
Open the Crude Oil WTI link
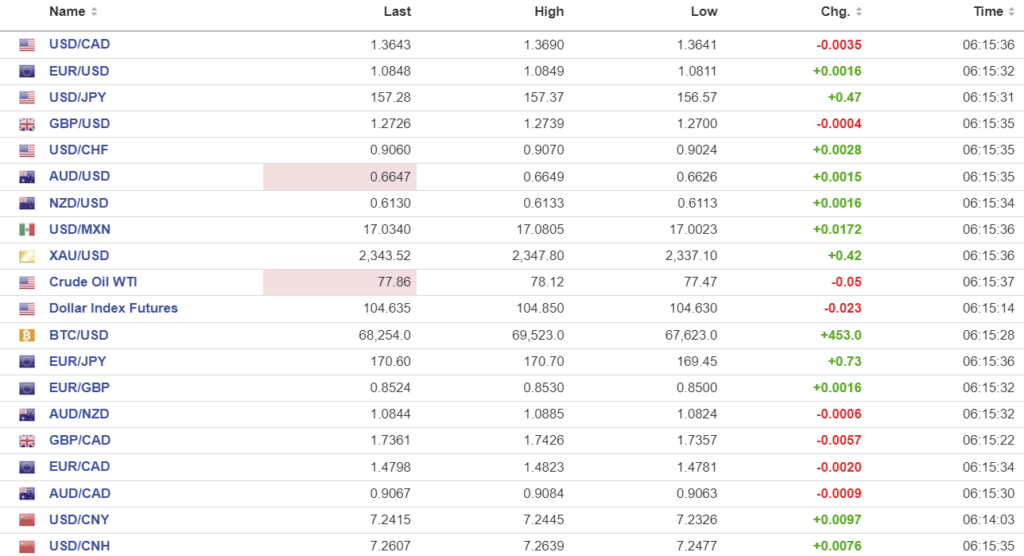tap(93, 282)
